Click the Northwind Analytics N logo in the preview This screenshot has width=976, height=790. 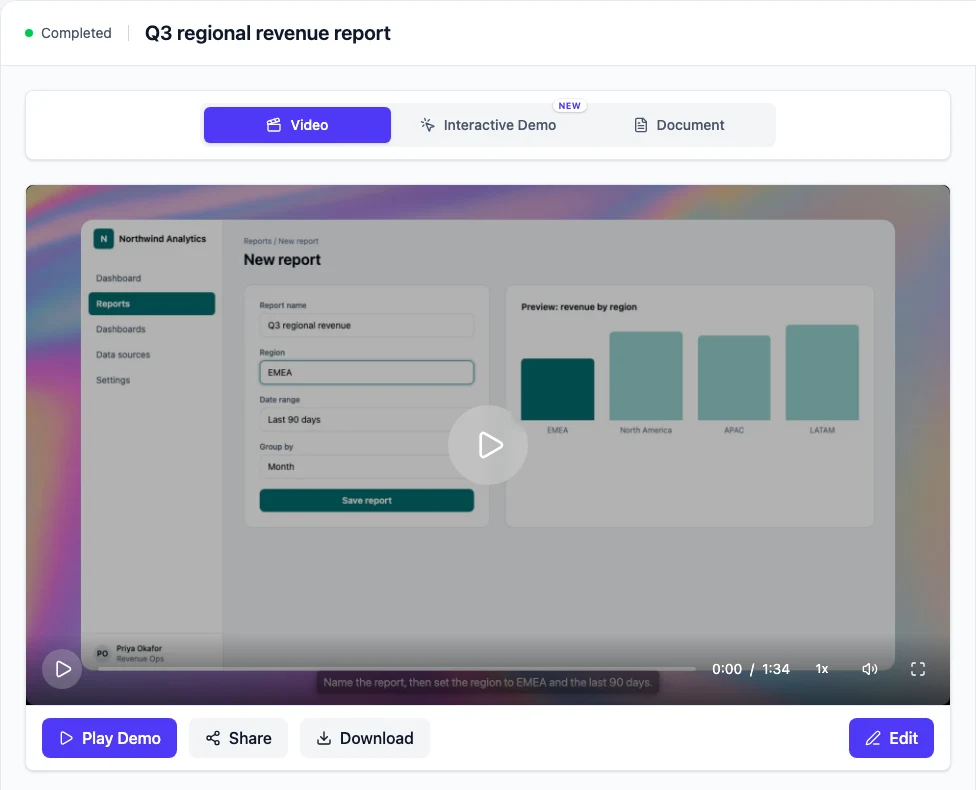(x=103, y=238)
